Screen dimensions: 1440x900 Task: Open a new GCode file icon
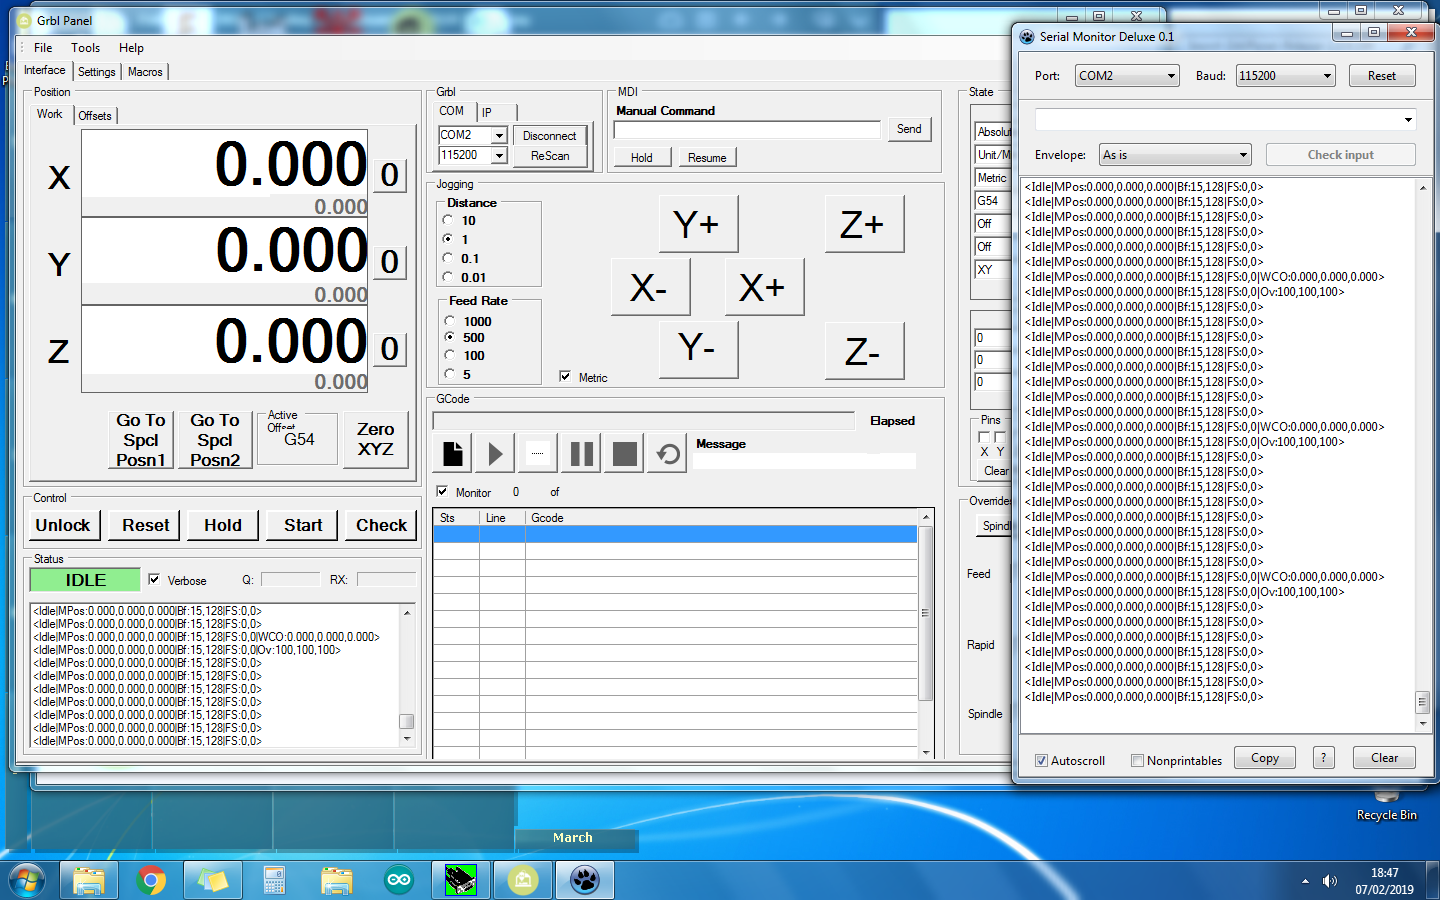pyautogui.click(x=453, y=454)
